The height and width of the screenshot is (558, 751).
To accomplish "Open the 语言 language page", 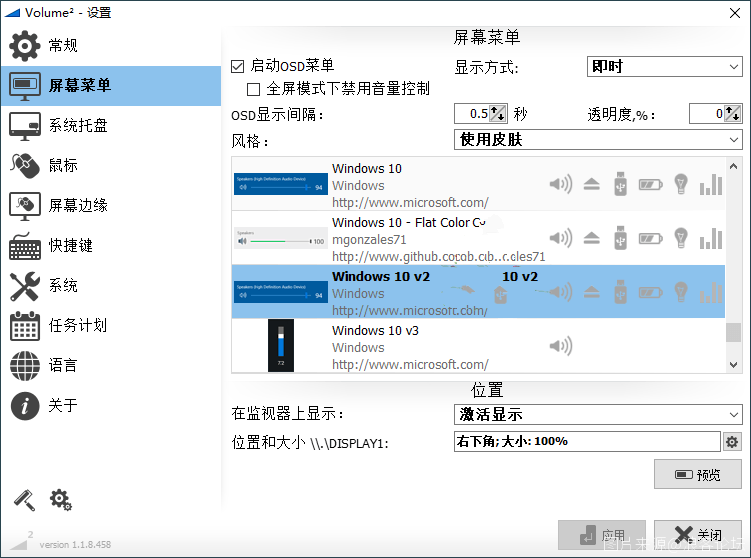I will 111,365.
